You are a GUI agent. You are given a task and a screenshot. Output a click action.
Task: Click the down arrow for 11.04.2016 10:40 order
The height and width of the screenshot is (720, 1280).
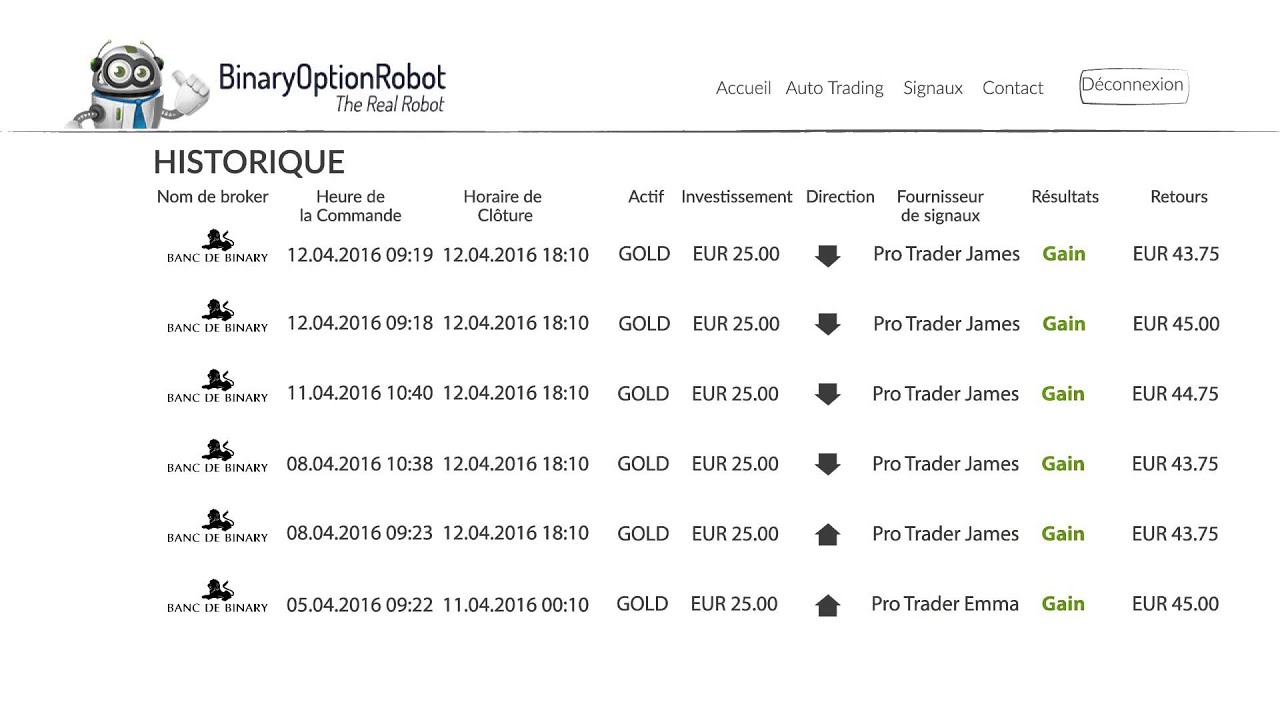(x=827, y=394)
